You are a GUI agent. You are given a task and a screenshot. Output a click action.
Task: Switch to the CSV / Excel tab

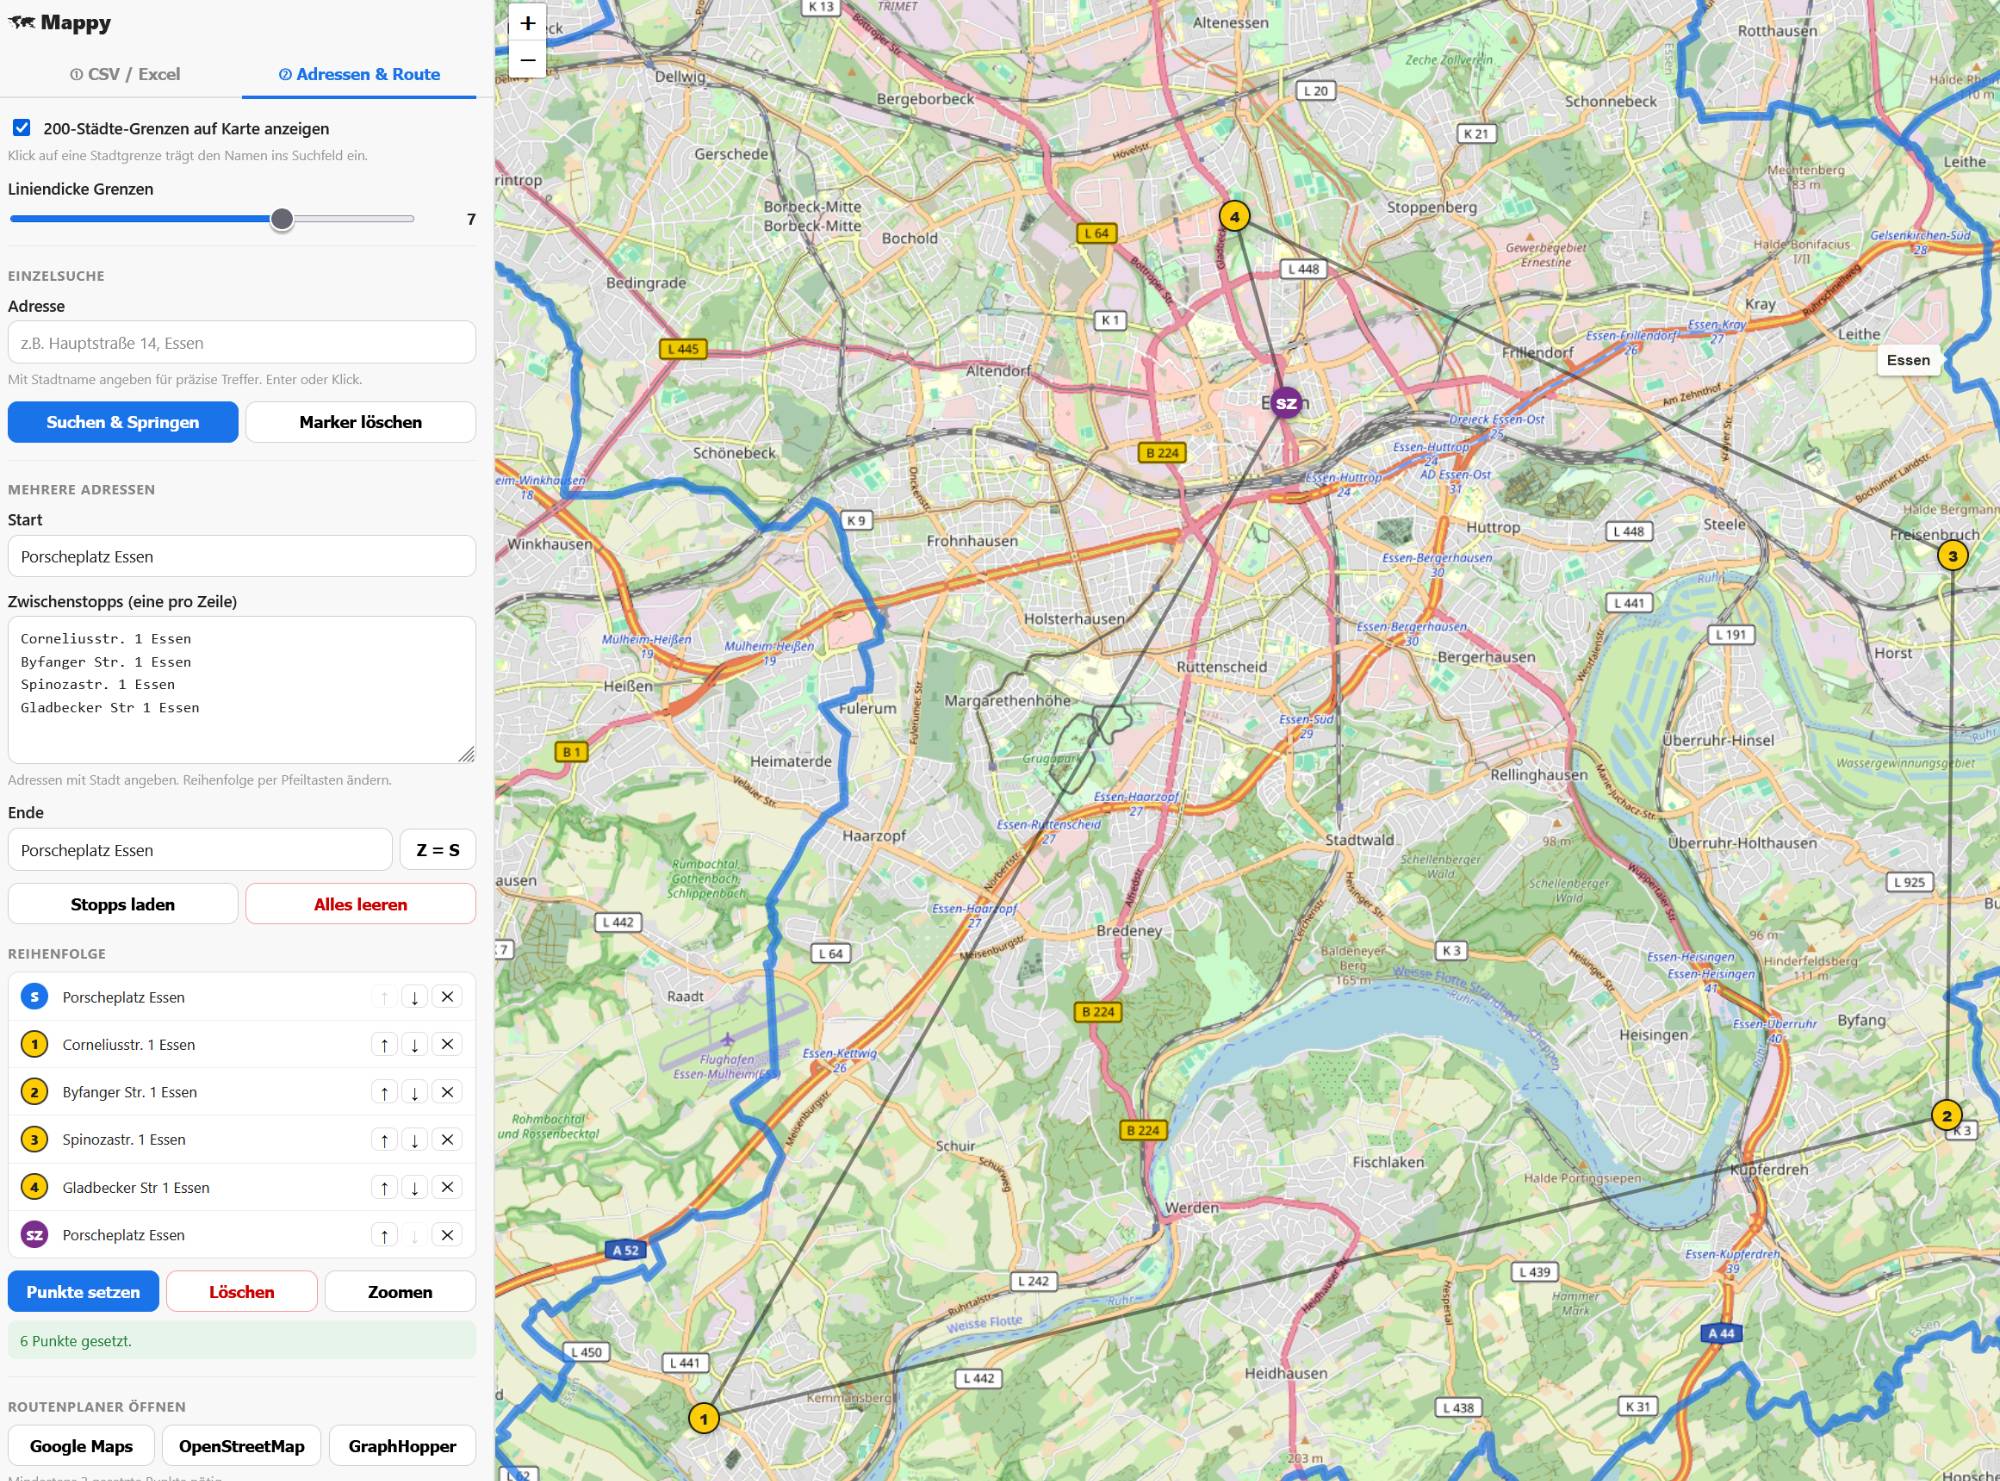[125, 74]
